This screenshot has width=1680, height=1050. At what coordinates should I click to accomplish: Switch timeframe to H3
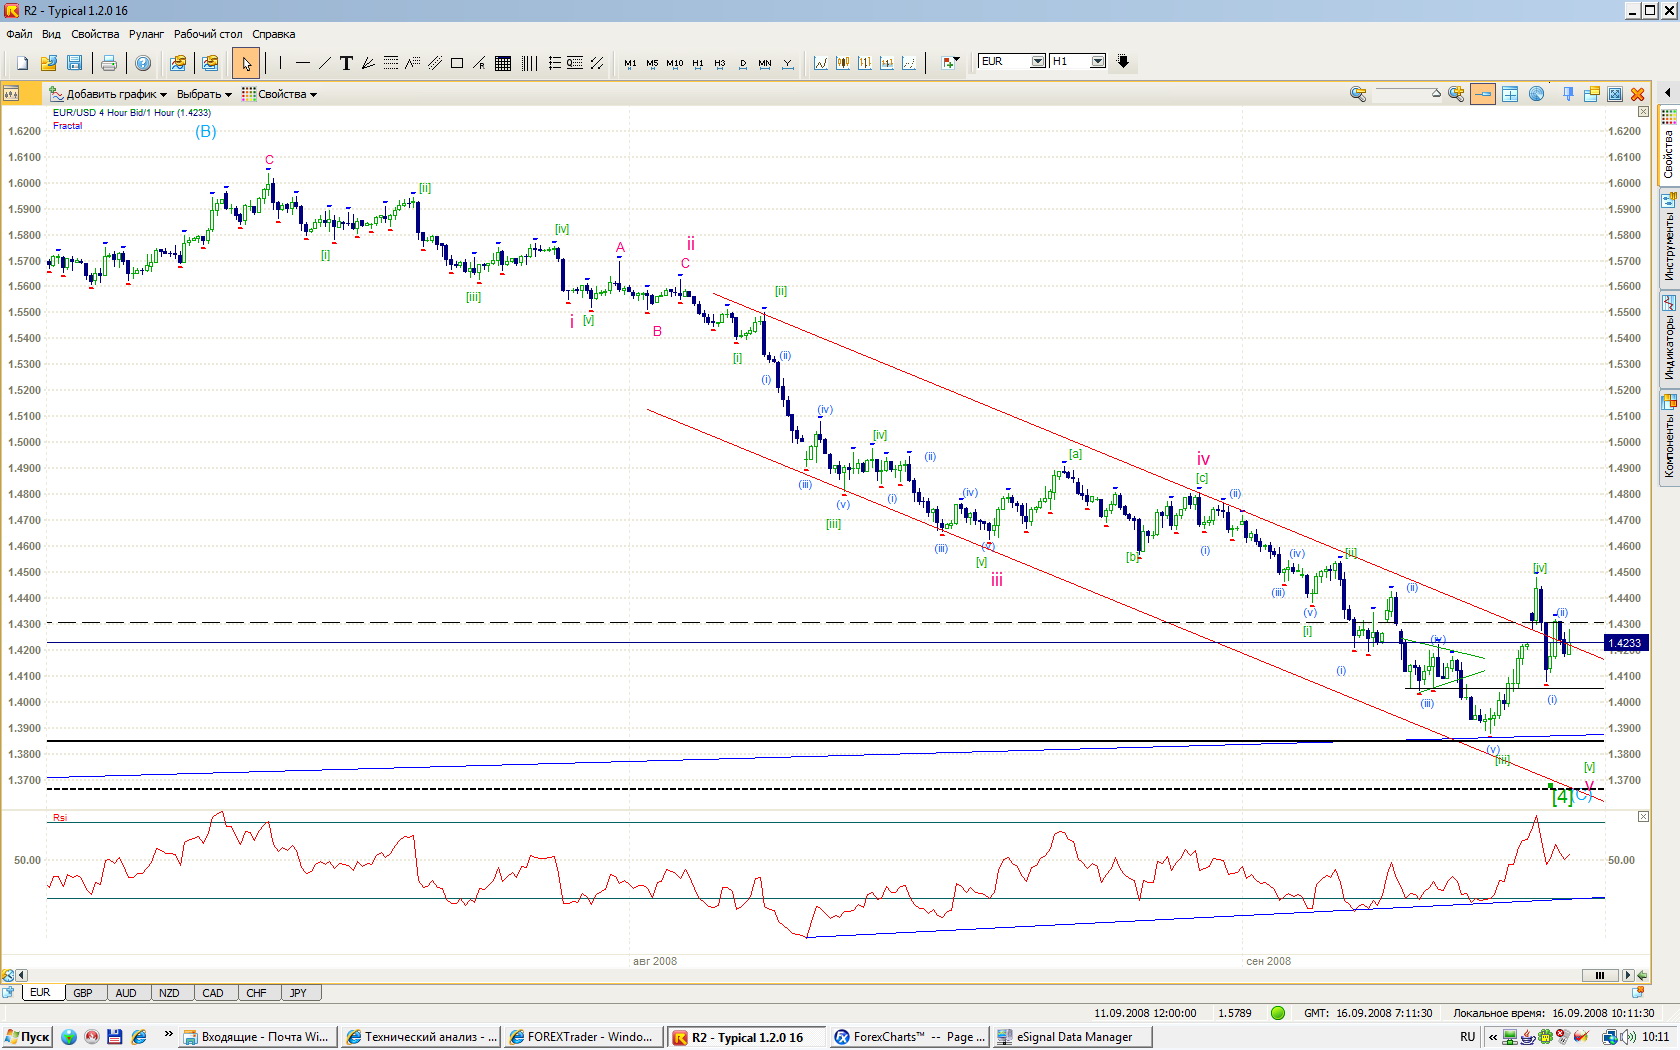pos(720,63)
